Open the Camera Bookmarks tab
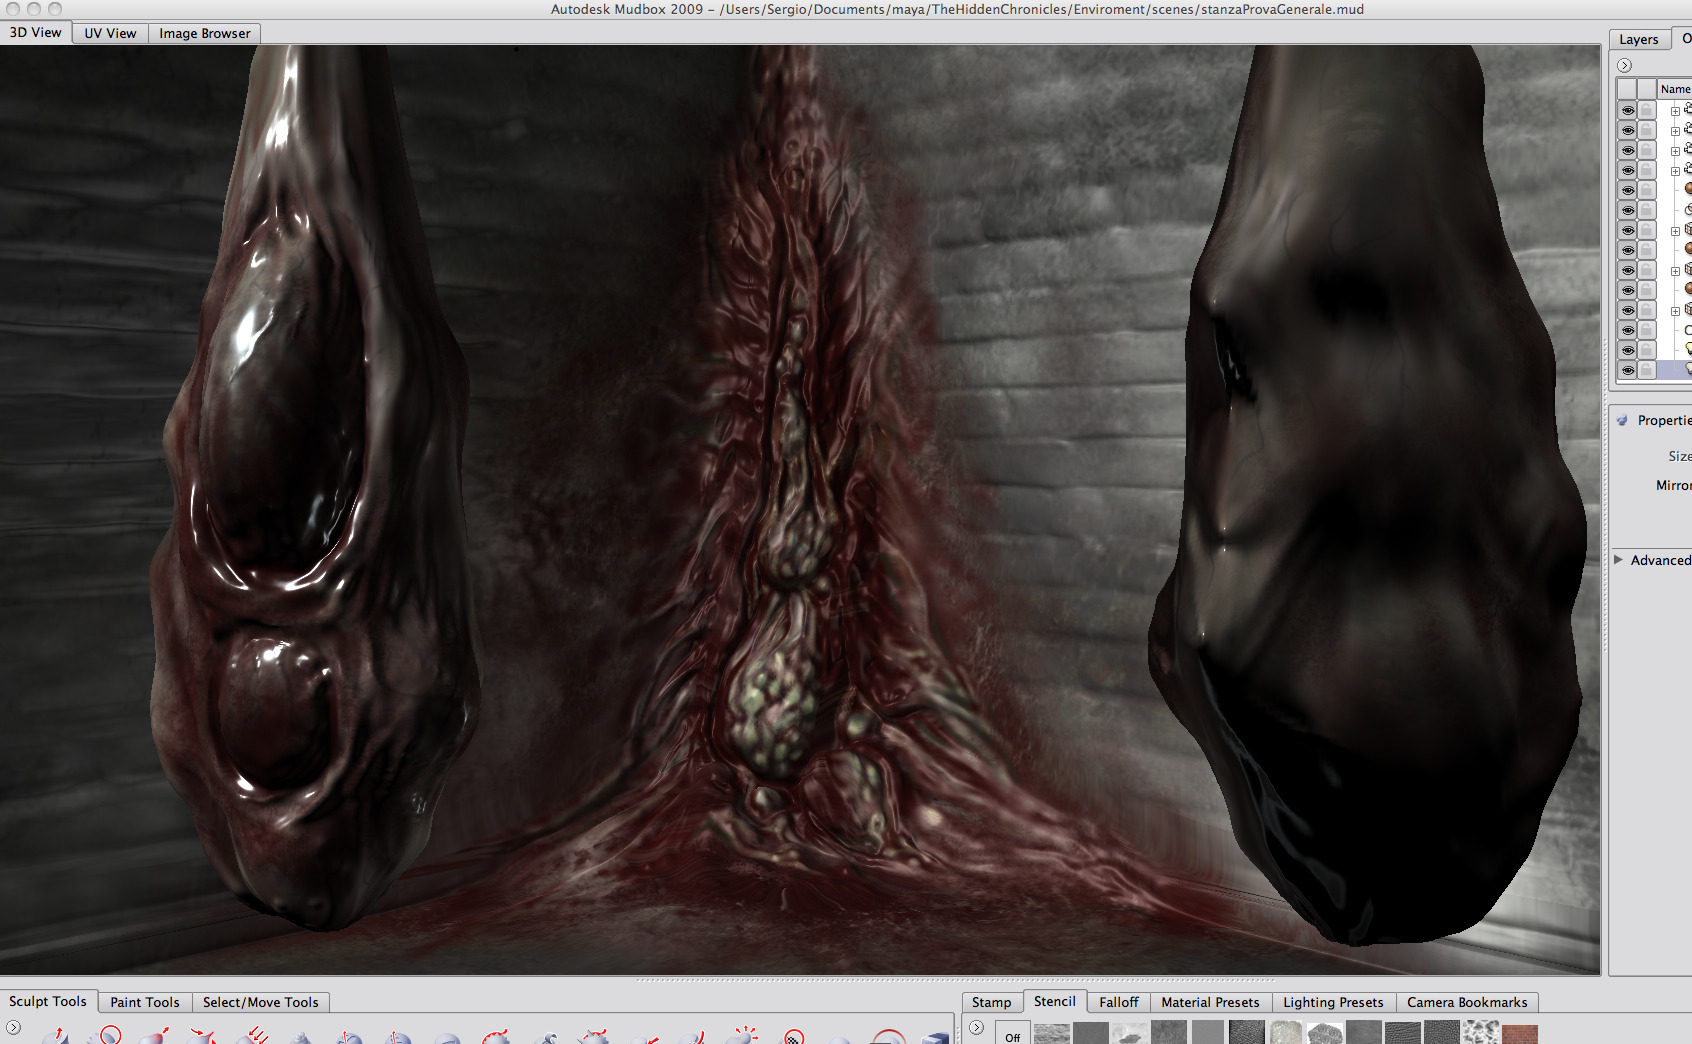The height and width of the screenshot is (1044, 1692). [x=1468, y=1002]
